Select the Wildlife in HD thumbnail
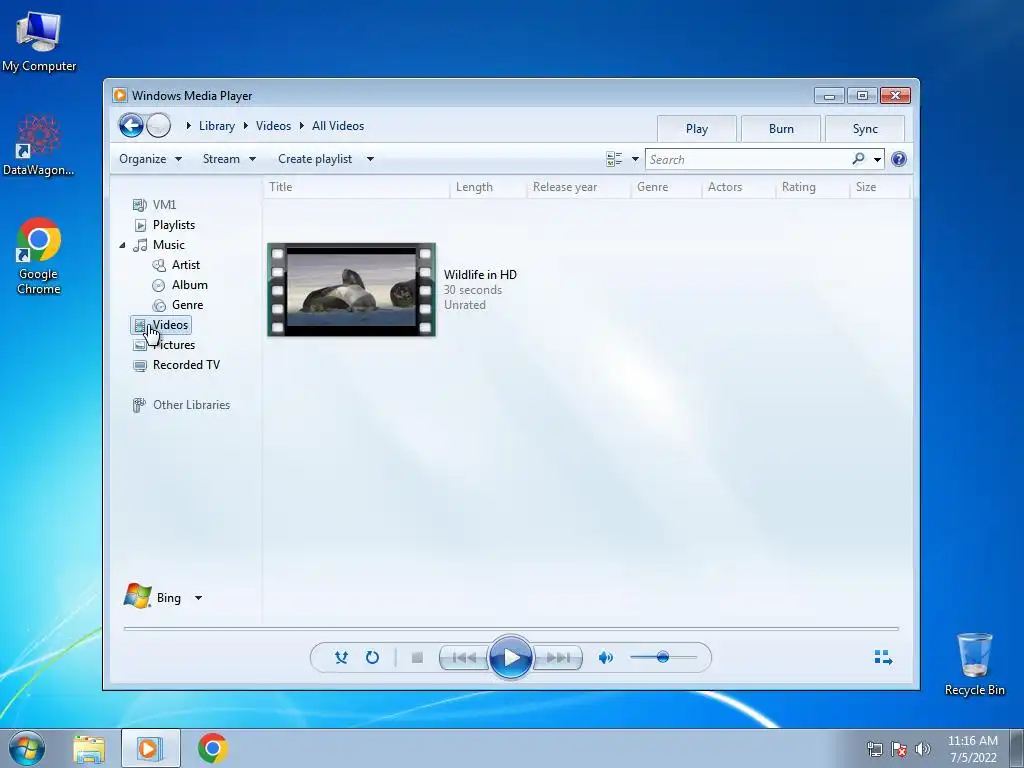The image size is (1024, 768). tap(351, 289)
